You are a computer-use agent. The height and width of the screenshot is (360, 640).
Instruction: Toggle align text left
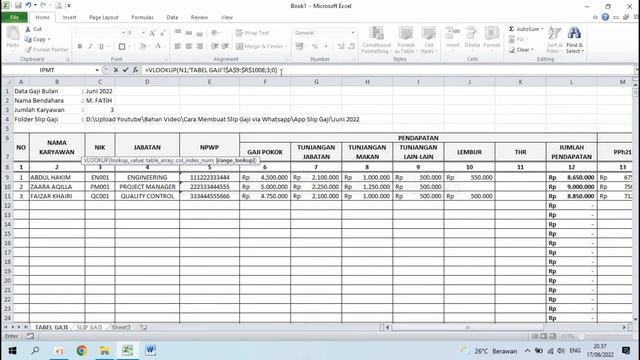178,47
